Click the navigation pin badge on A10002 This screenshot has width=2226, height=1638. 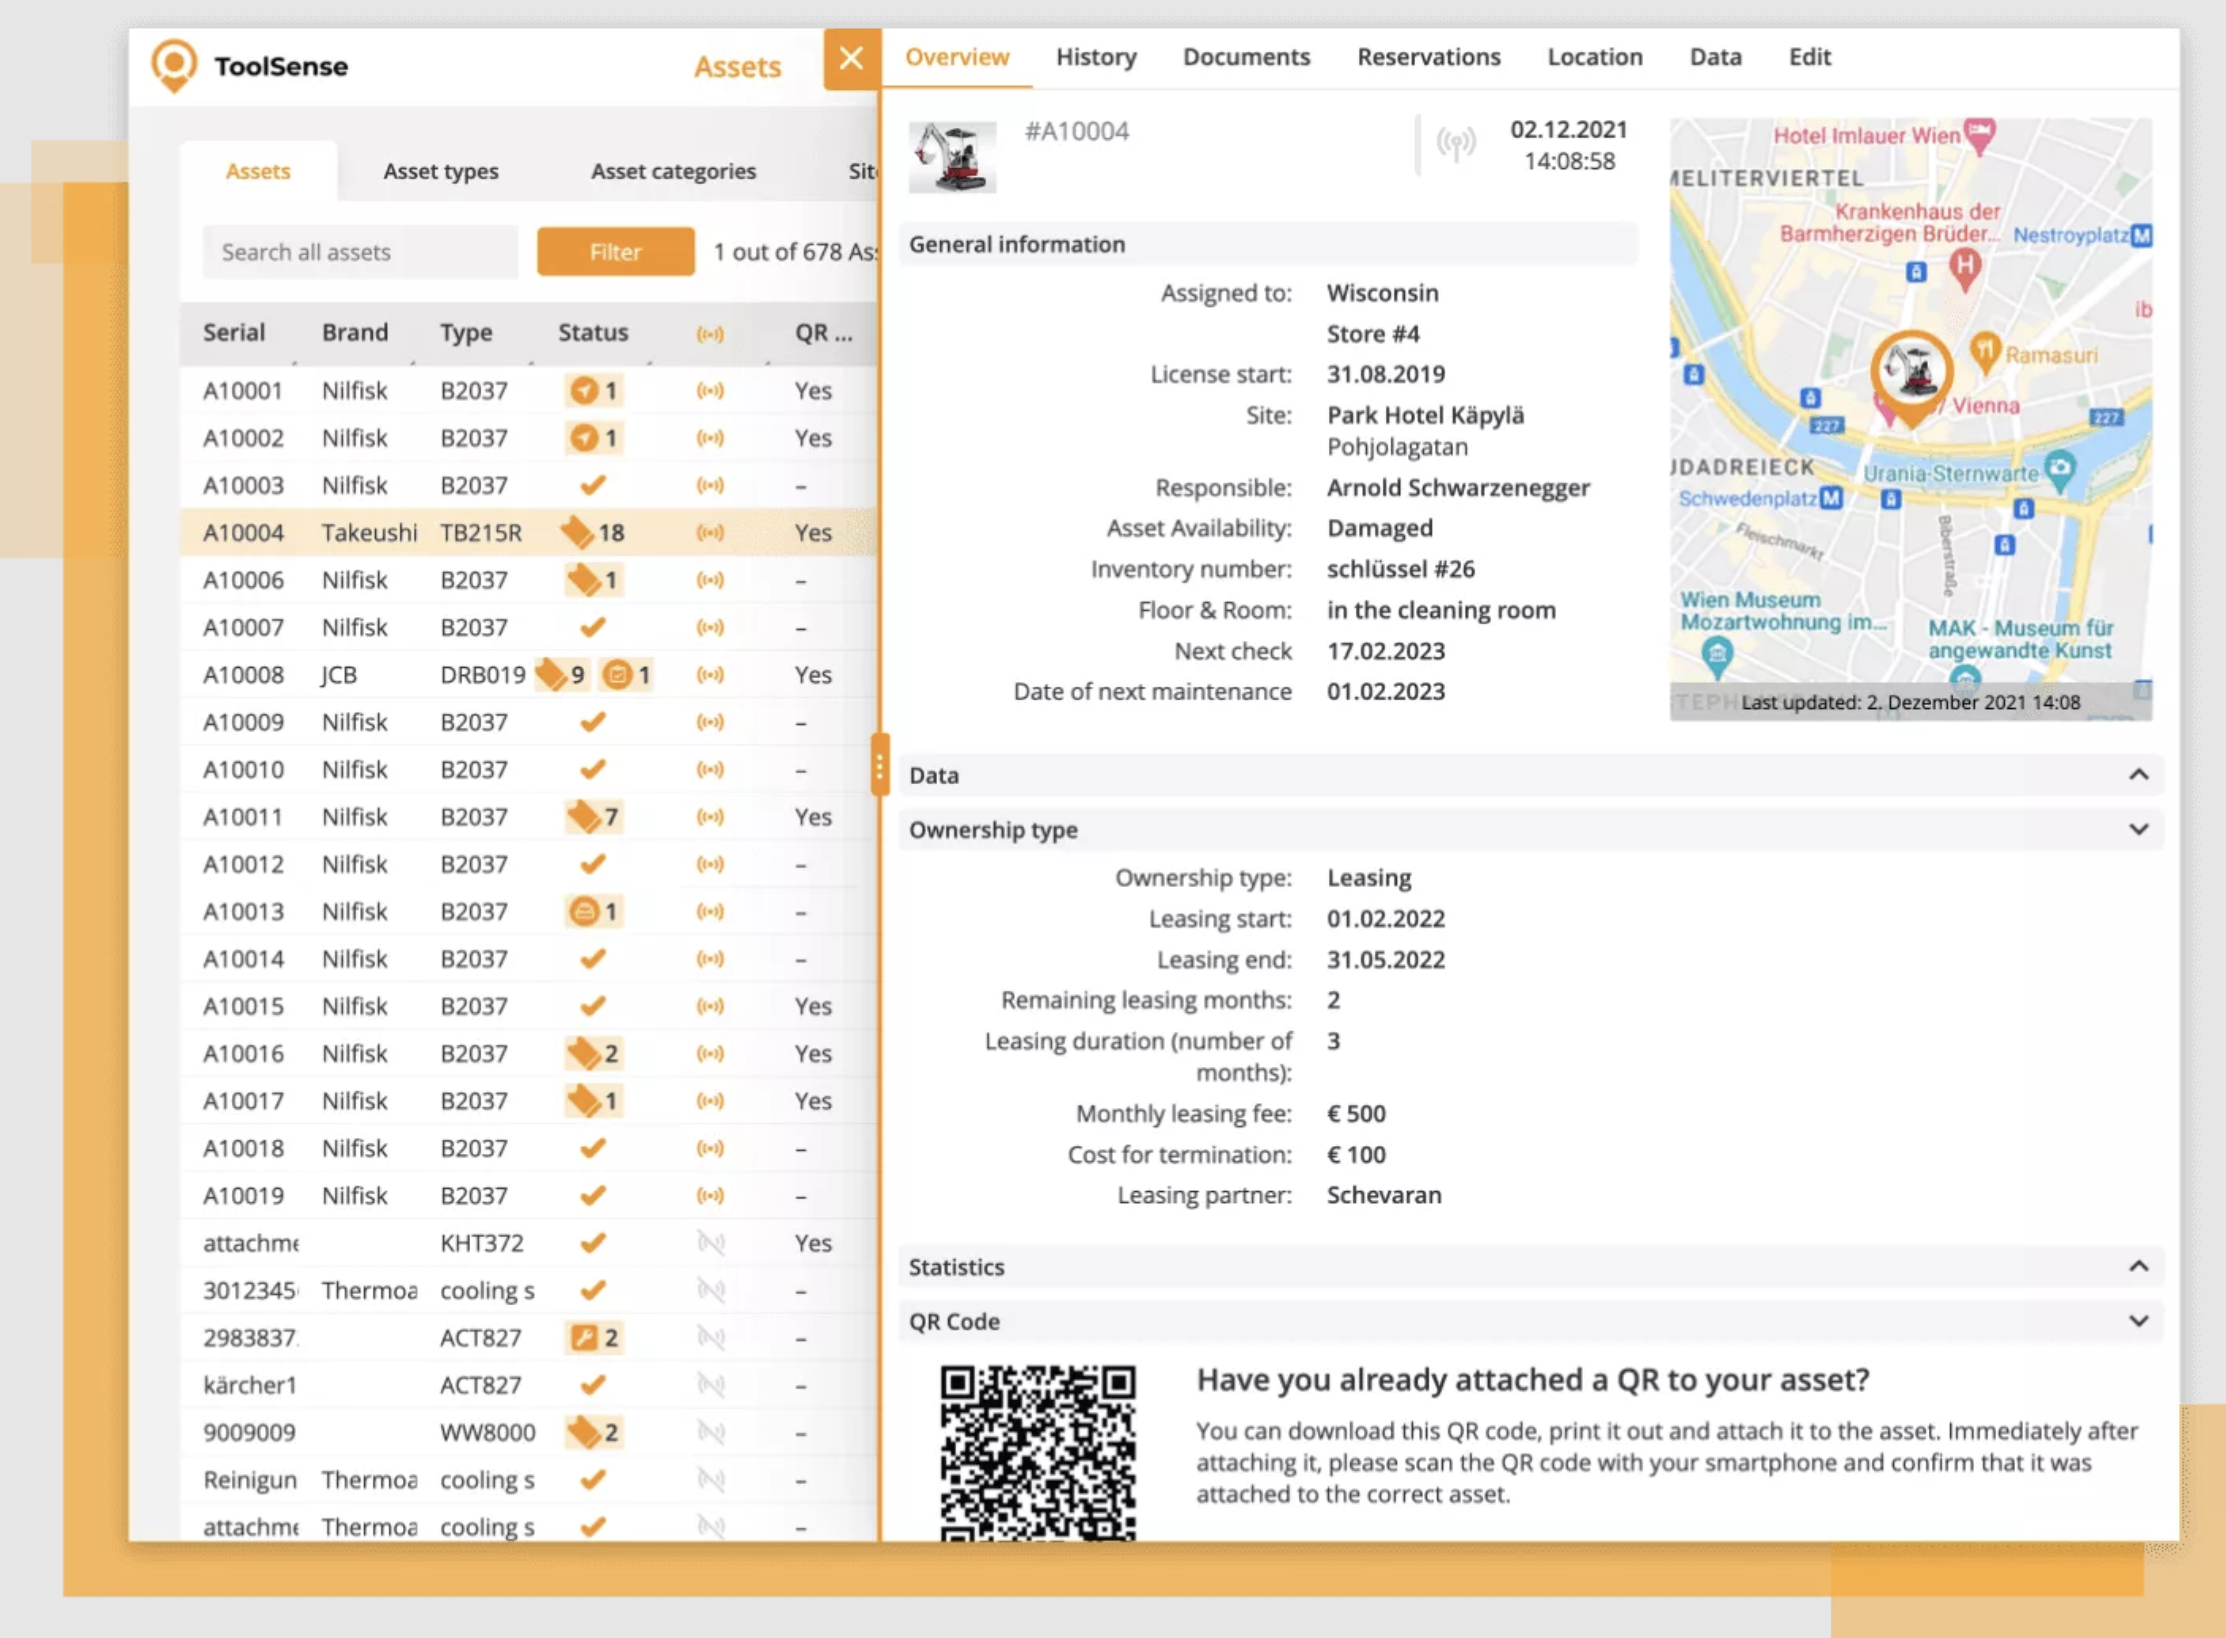pyautogui.click(x=592, y=437)
